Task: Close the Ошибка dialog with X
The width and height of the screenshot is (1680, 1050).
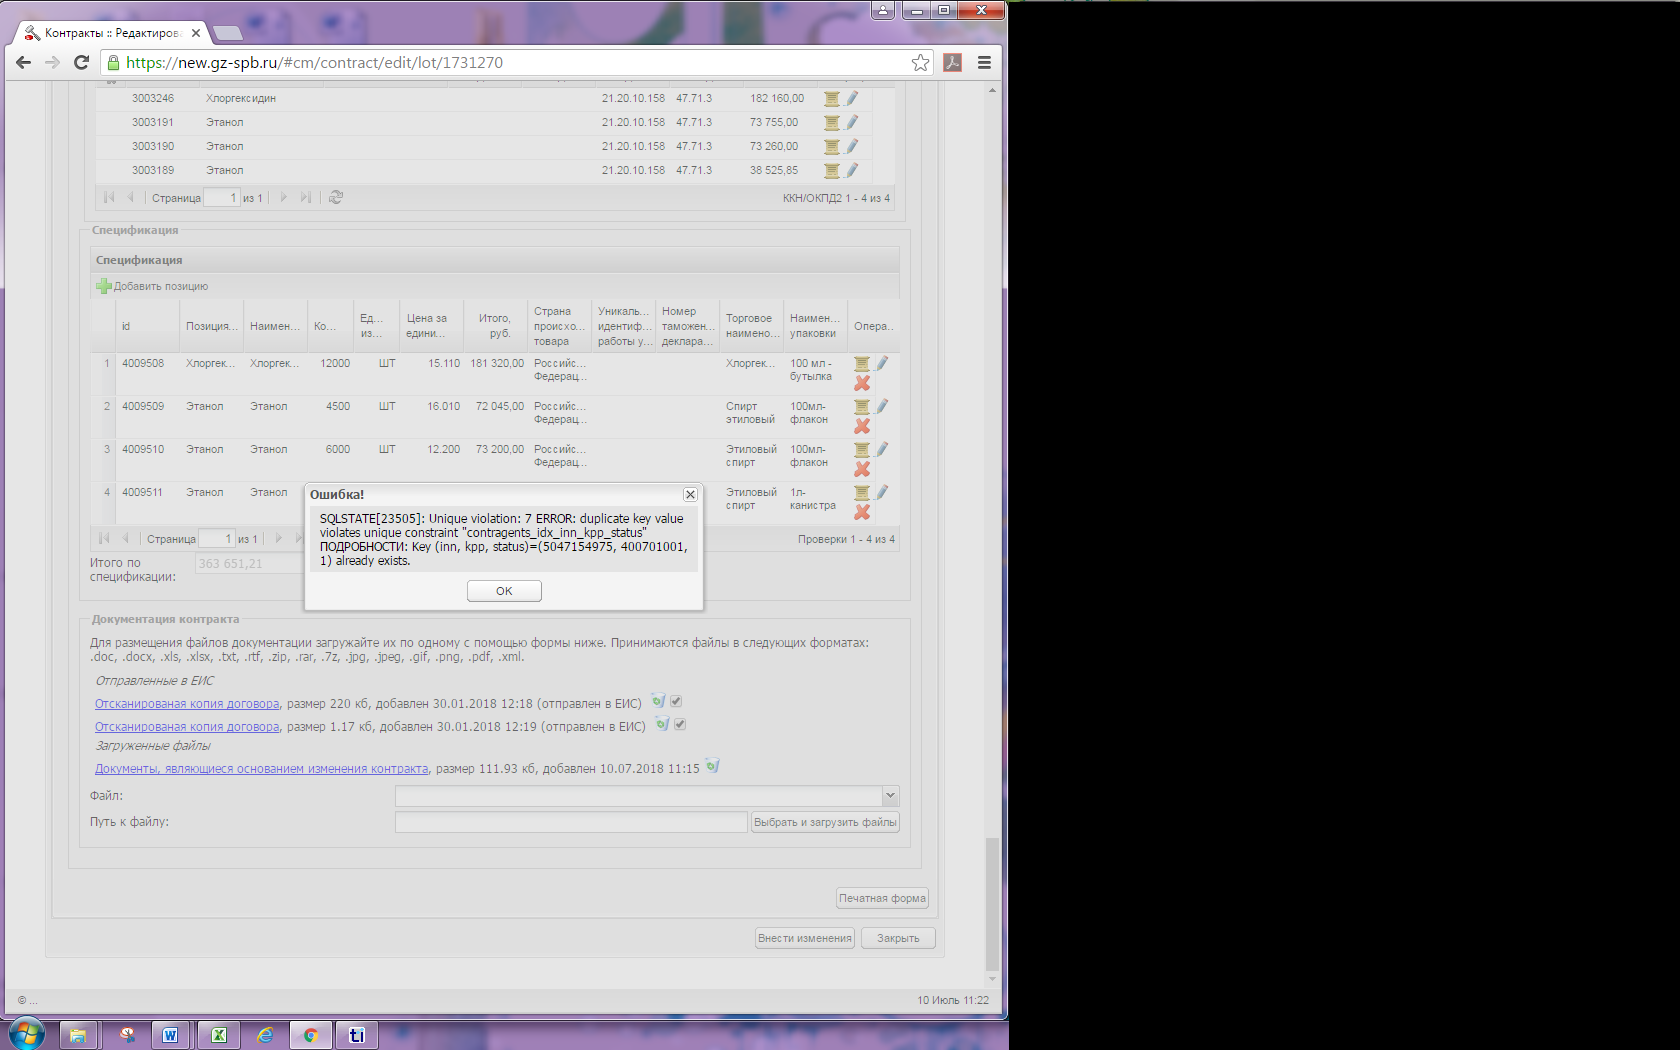Action: [690, 495]
